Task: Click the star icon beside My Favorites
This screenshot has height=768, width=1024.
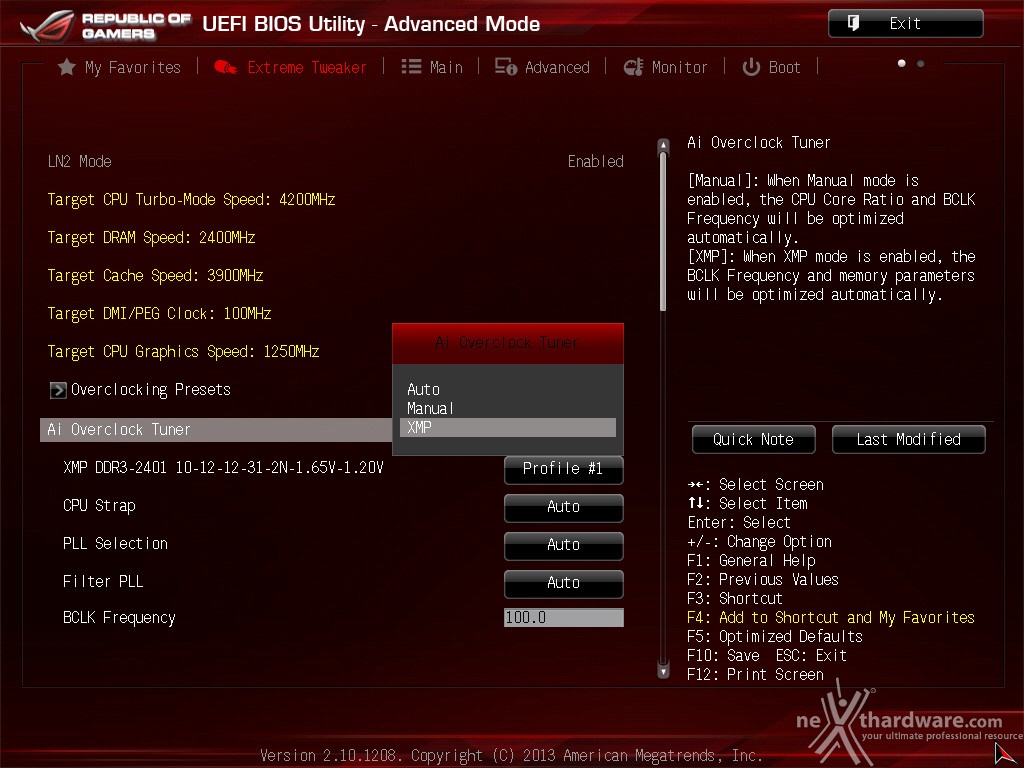Action: [x=67, y=67]
